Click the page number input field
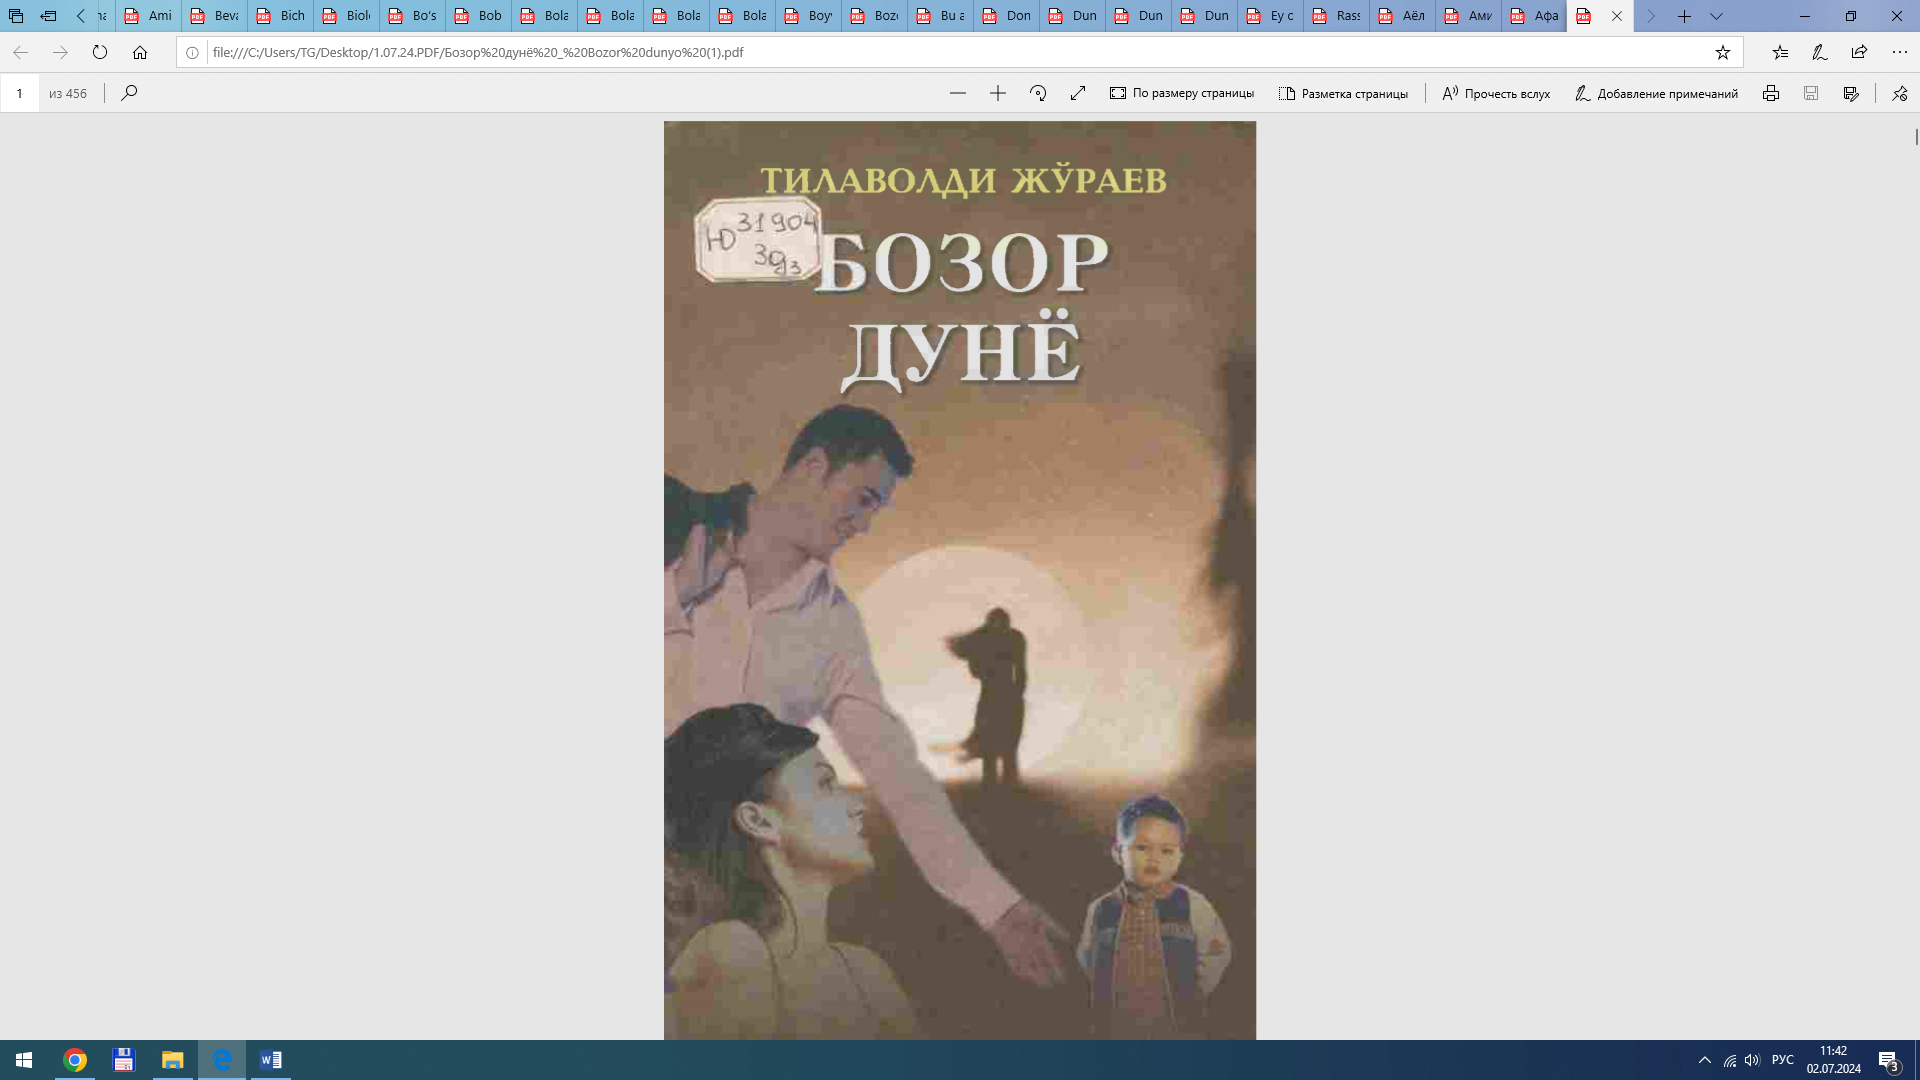 point(19,93)
